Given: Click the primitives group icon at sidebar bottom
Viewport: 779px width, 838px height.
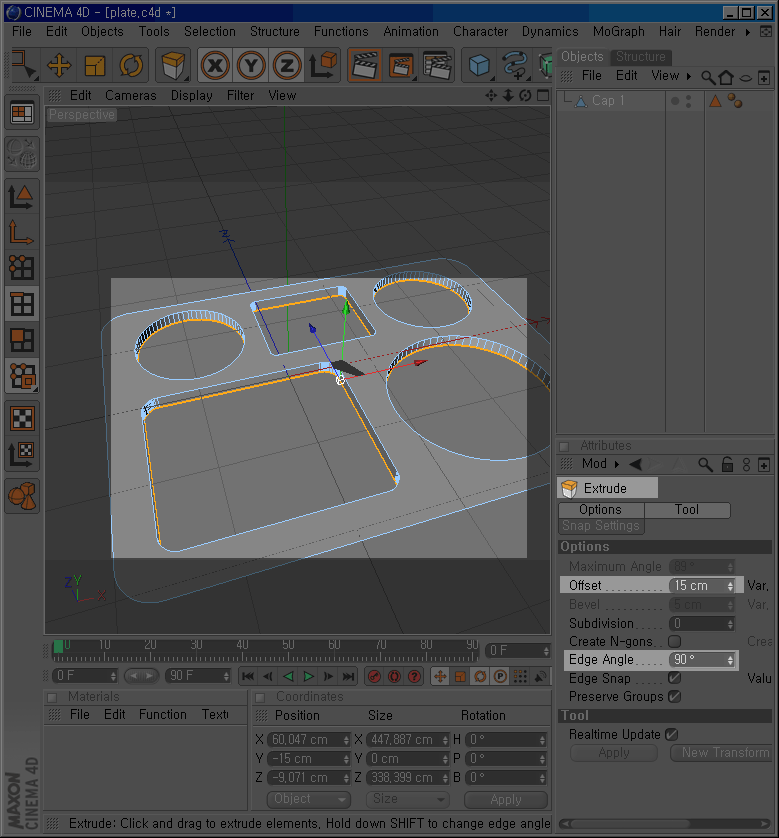Looking at the screenshot, I should point(22,495).
